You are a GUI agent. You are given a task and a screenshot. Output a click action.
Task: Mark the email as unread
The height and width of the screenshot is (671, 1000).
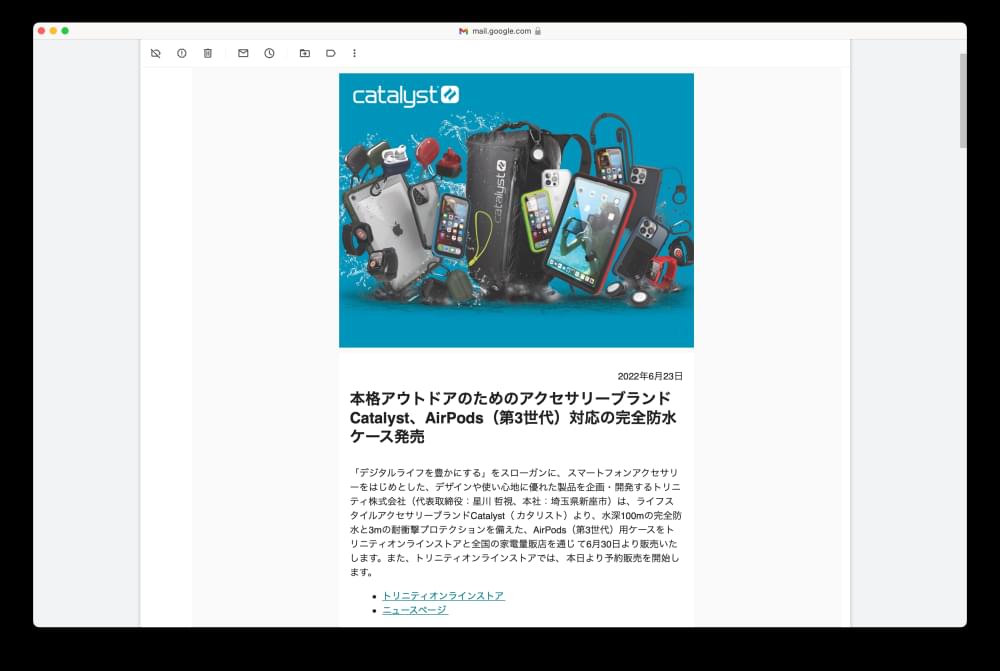tap(243, 54)
